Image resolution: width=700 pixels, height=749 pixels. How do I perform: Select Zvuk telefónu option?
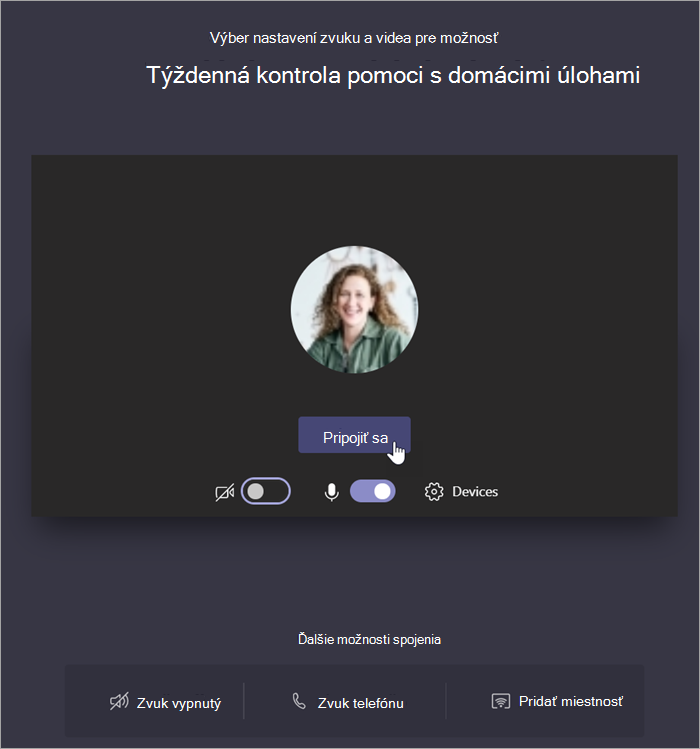pos(361,703)
